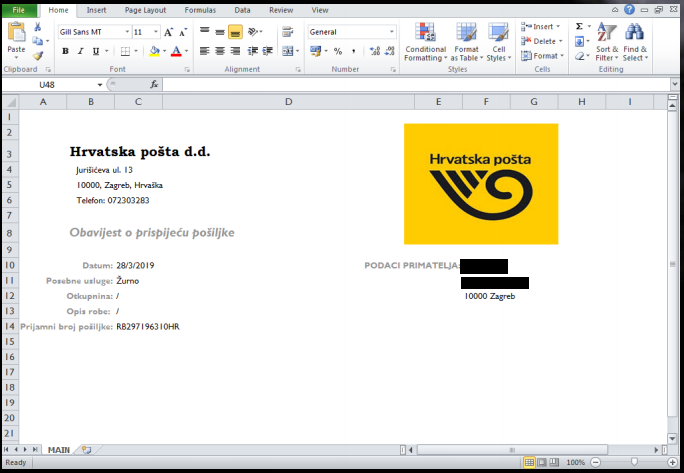The image size is (684, 473).
Task: Click Decrease Decimal icon
Action: (x=390, y=51)
